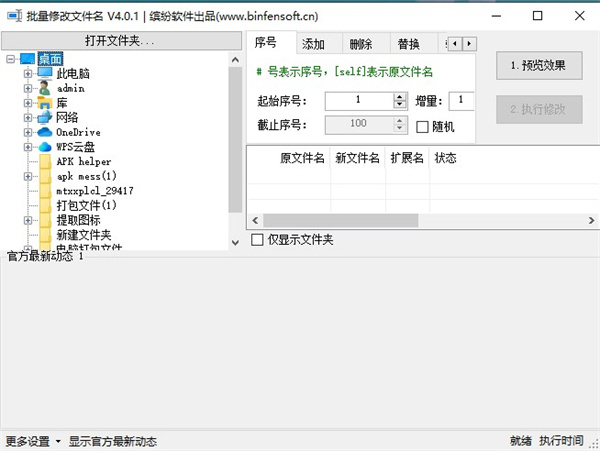Click the OneDrive cloud icon
The width and height of the screenshot is (600, 451).
click(x=45, y=132)
